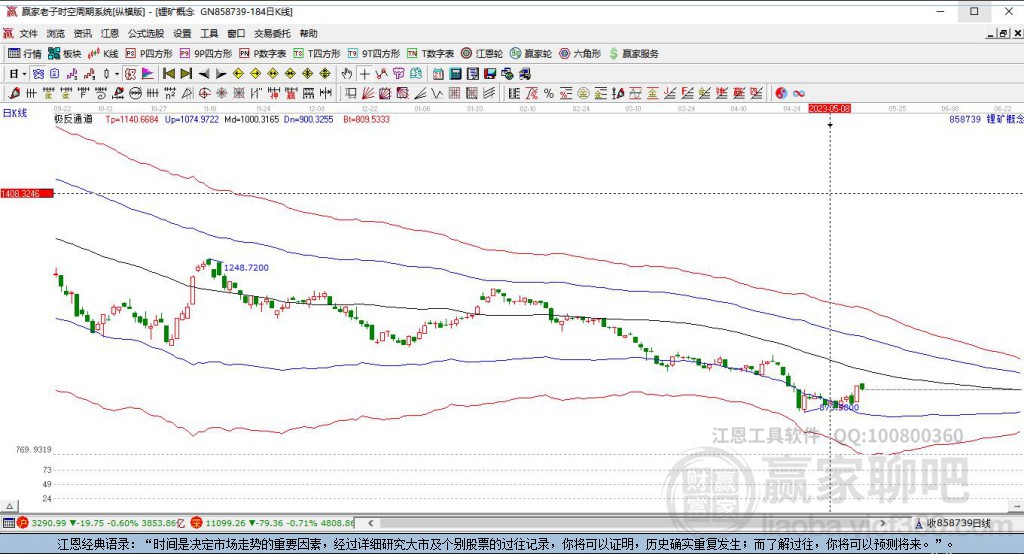Open the 公式选股 menu

tap(146, 33)
